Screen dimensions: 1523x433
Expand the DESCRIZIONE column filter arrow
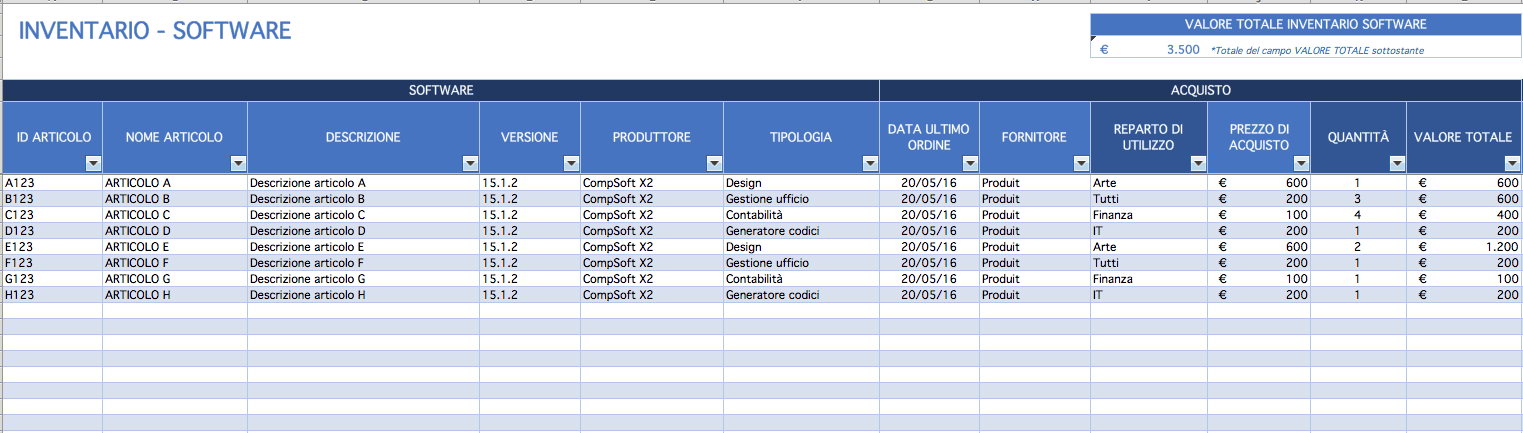tap(470, 163)
